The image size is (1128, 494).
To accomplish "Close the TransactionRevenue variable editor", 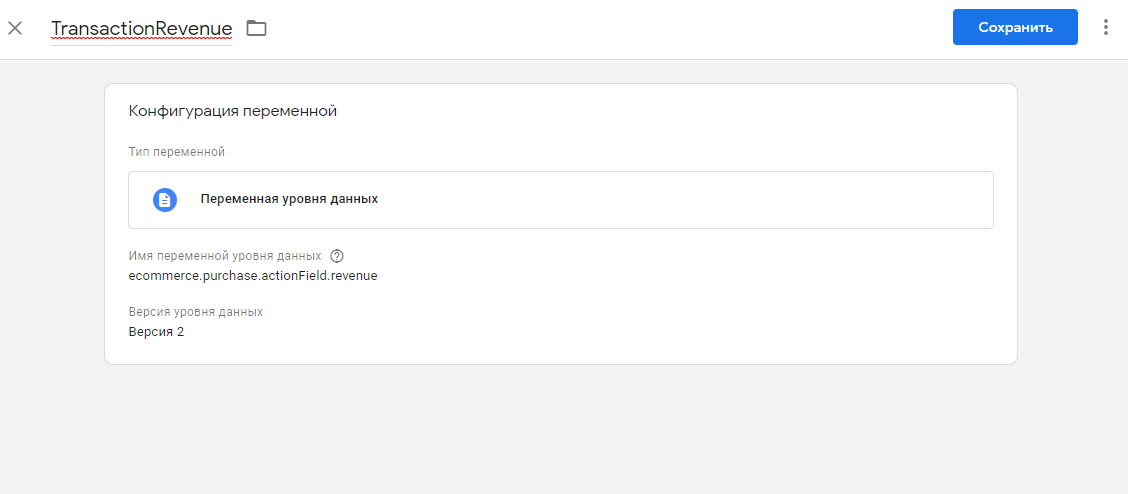I will 15,28.
